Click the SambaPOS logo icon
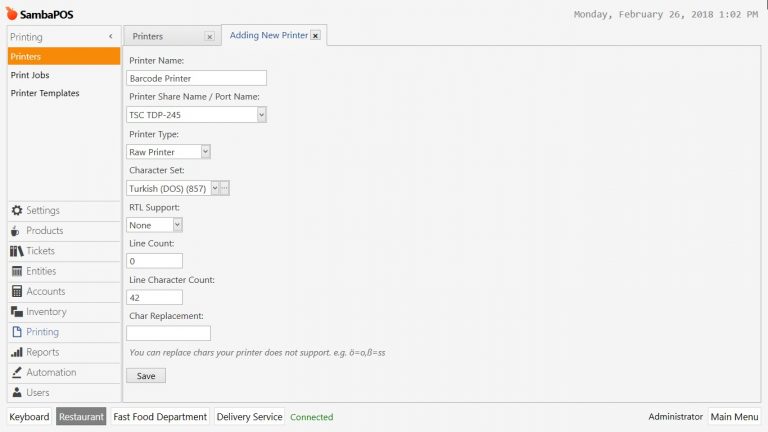The image size is (768, 432). [x=12, y=14]
